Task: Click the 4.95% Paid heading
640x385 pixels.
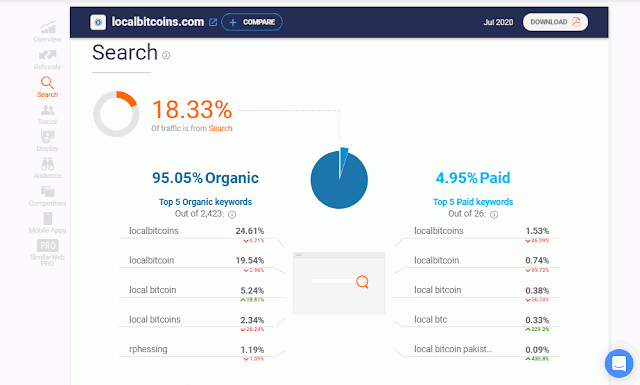Action: pos(473,178)
